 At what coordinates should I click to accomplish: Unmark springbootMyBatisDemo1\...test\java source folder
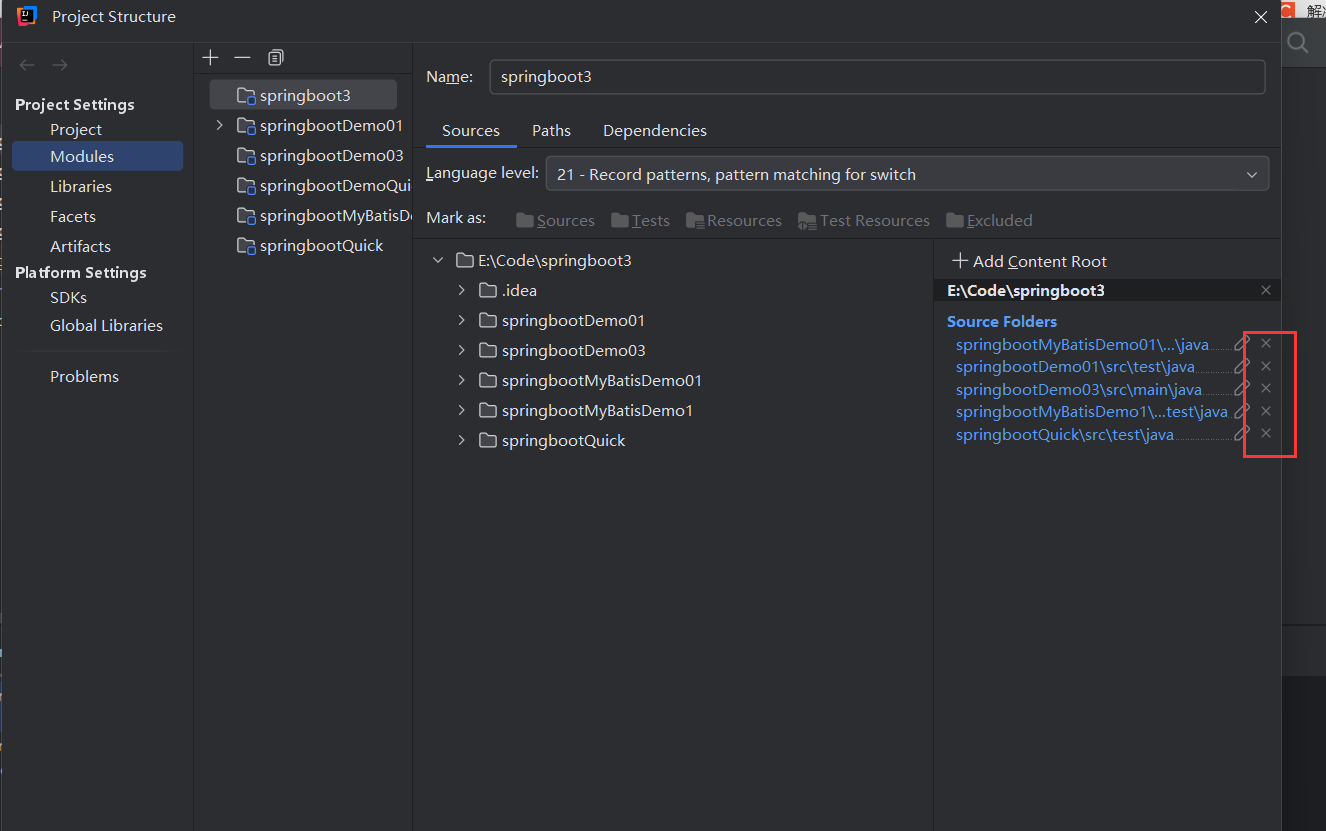click(1266, 411)
